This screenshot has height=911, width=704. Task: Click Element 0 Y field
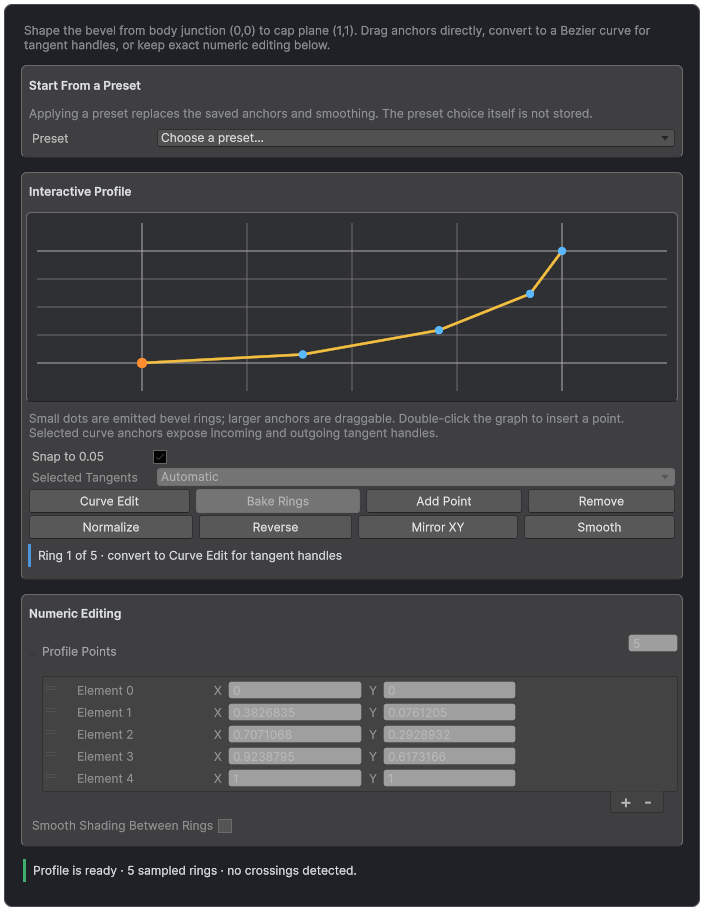tap(450, 690)
